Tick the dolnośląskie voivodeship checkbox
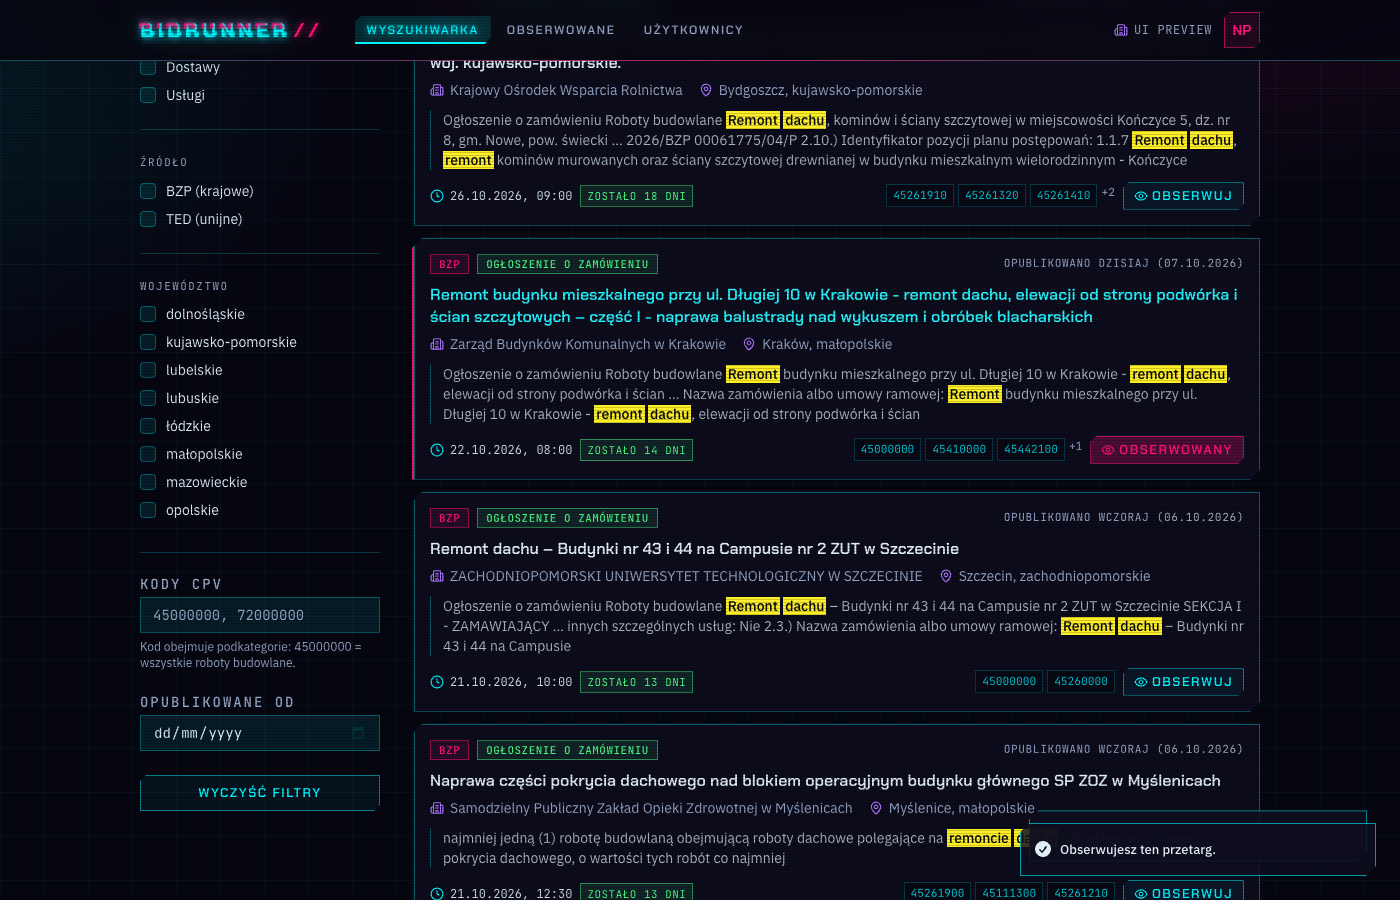The width and height of the screenshot is (1400, 900). [x=148, y=314]
